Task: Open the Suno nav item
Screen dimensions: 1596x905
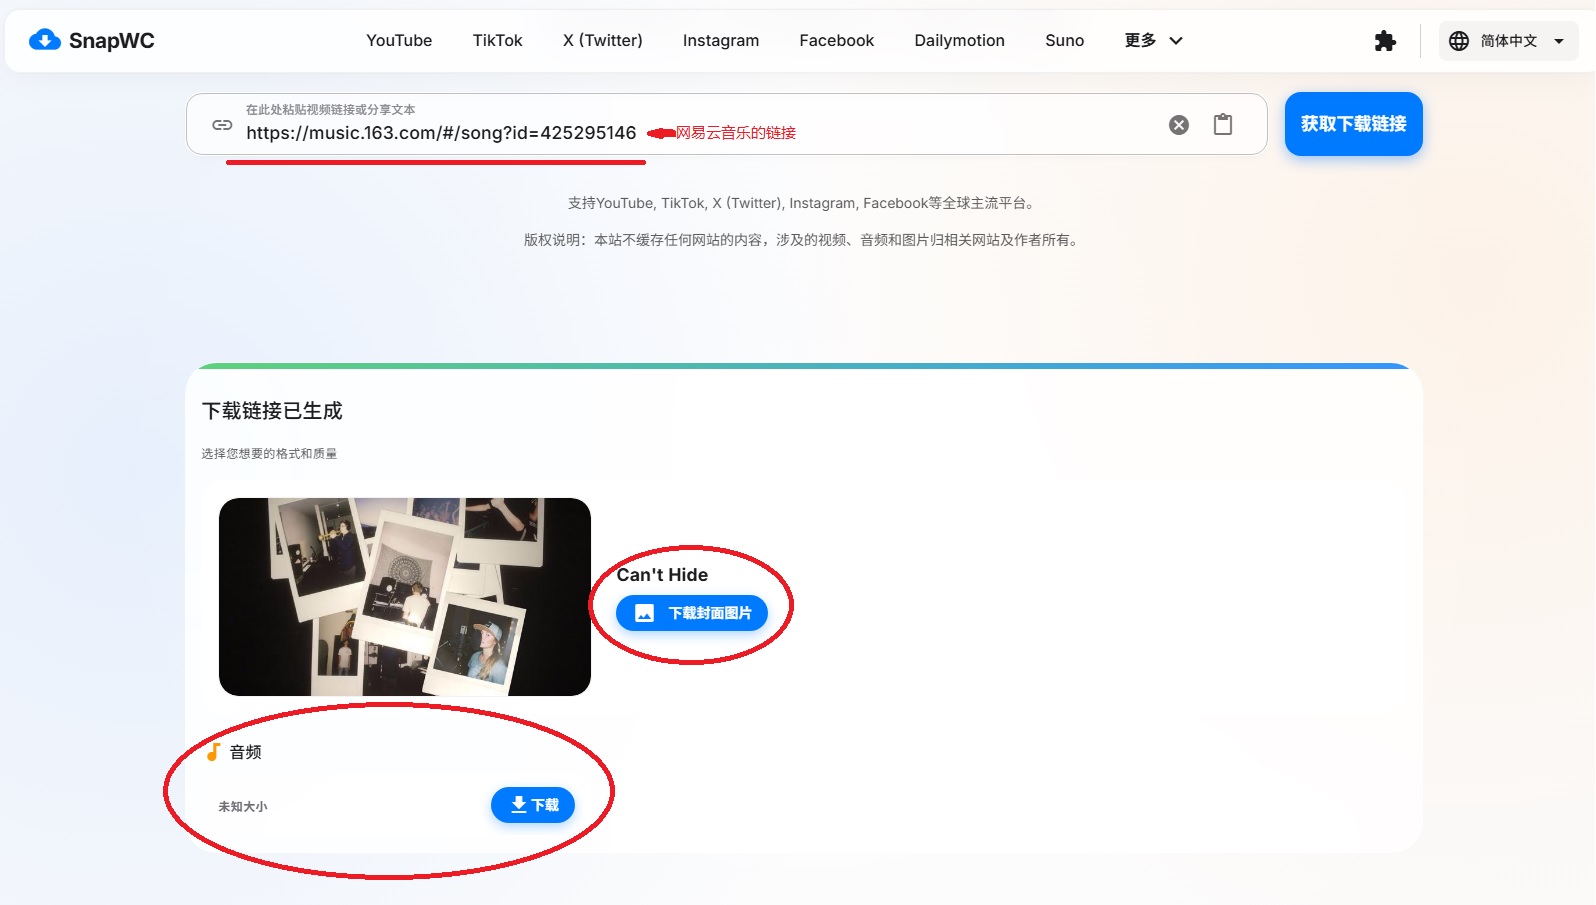Action: (x=1064, y=41)
